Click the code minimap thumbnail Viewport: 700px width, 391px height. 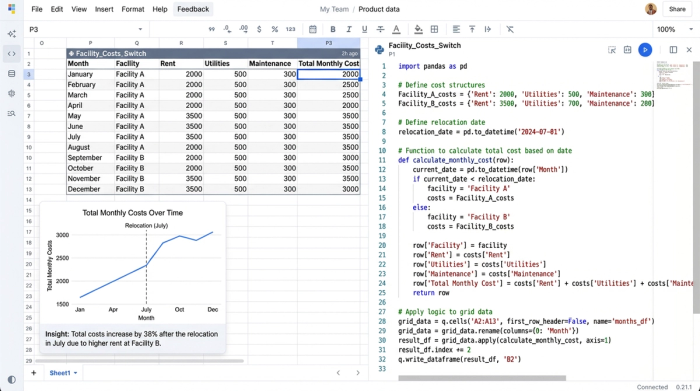coord(673,76)
